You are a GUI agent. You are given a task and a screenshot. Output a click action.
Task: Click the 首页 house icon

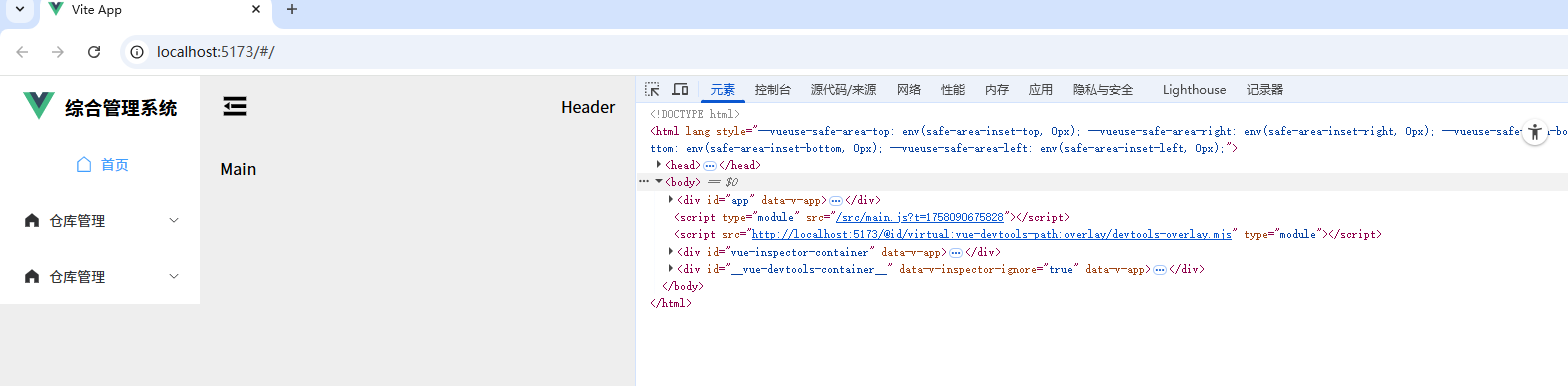[x=85, y=165]
